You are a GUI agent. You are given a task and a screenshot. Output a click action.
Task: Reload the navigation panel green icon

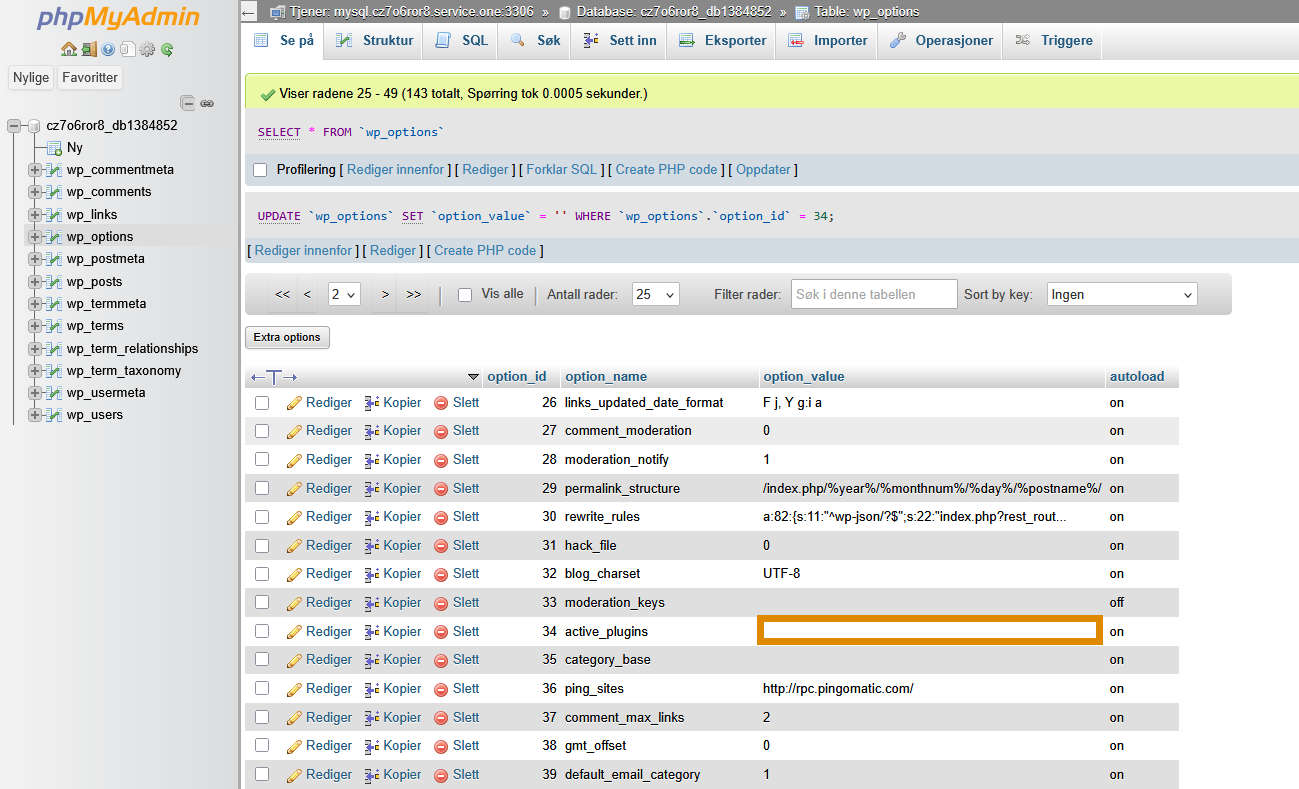click(167, 49)
